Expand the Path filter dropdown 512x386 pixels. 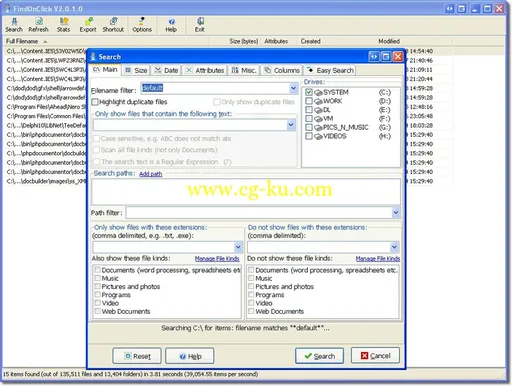[396, 213]
